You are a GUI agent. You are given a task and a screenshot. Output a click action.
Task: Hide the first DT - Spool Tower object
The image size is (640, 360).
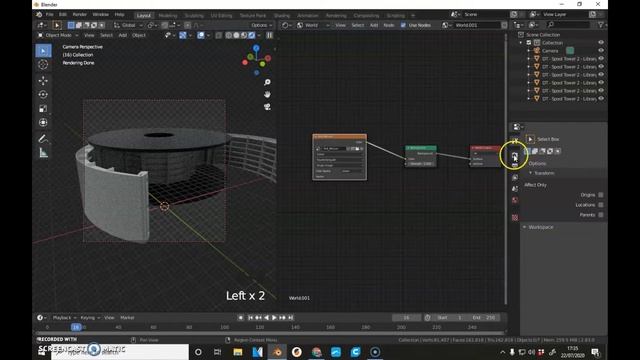point(601,59)
